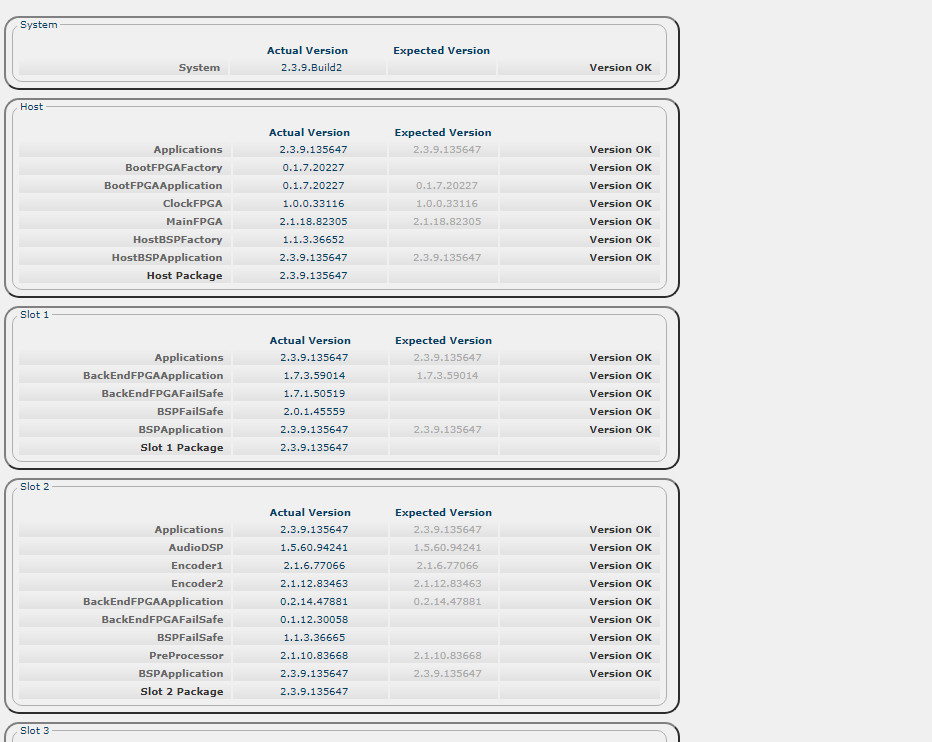
Task: Click Slot 1 BackEndFPGAApplication expected version
Action: click(x=447, y=376)
